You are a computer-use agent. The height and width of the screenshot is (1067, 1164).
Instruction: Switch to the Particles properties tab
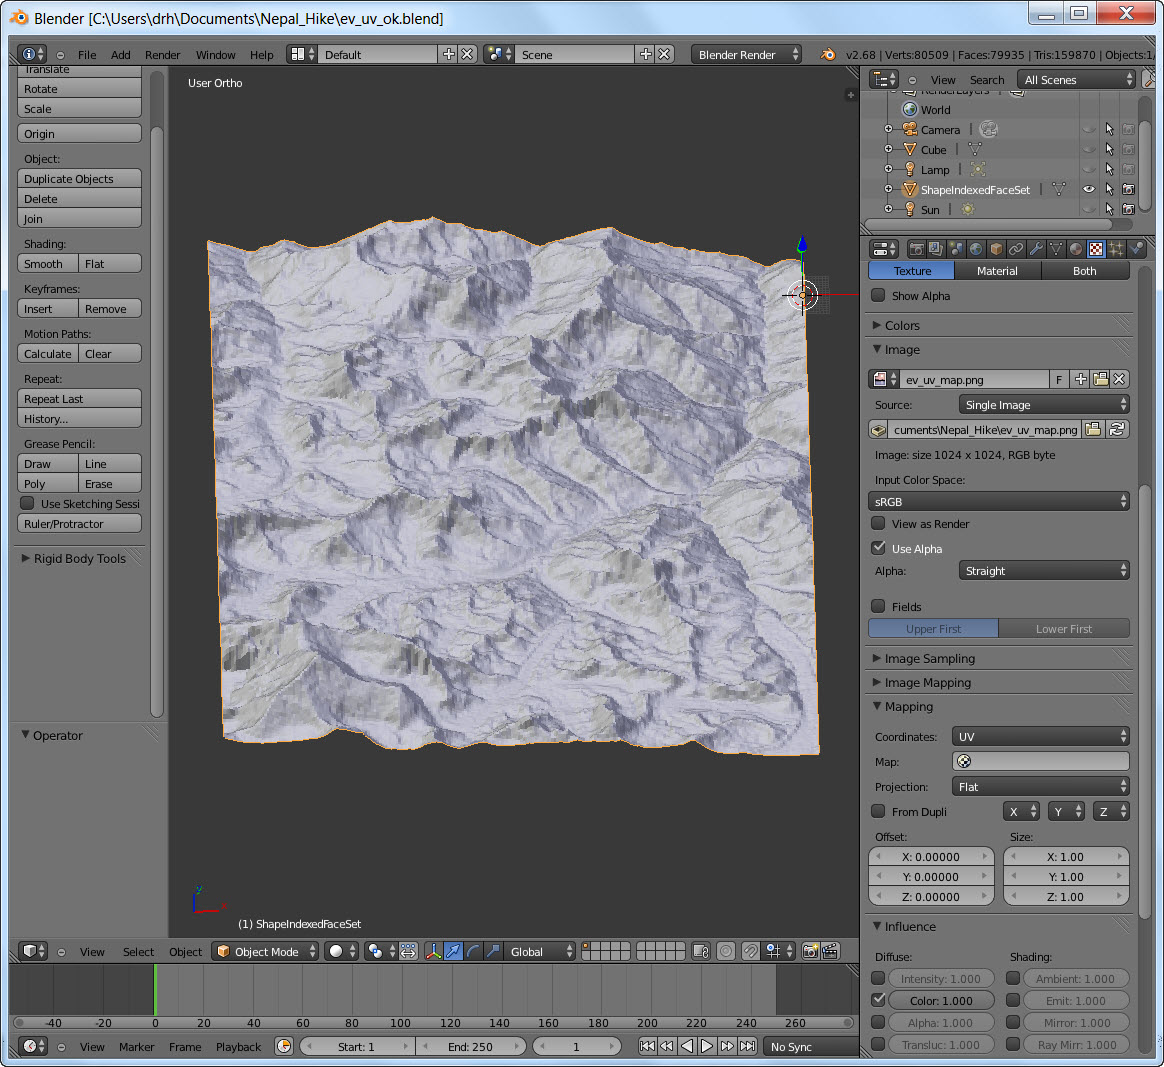pos(1116,249)
